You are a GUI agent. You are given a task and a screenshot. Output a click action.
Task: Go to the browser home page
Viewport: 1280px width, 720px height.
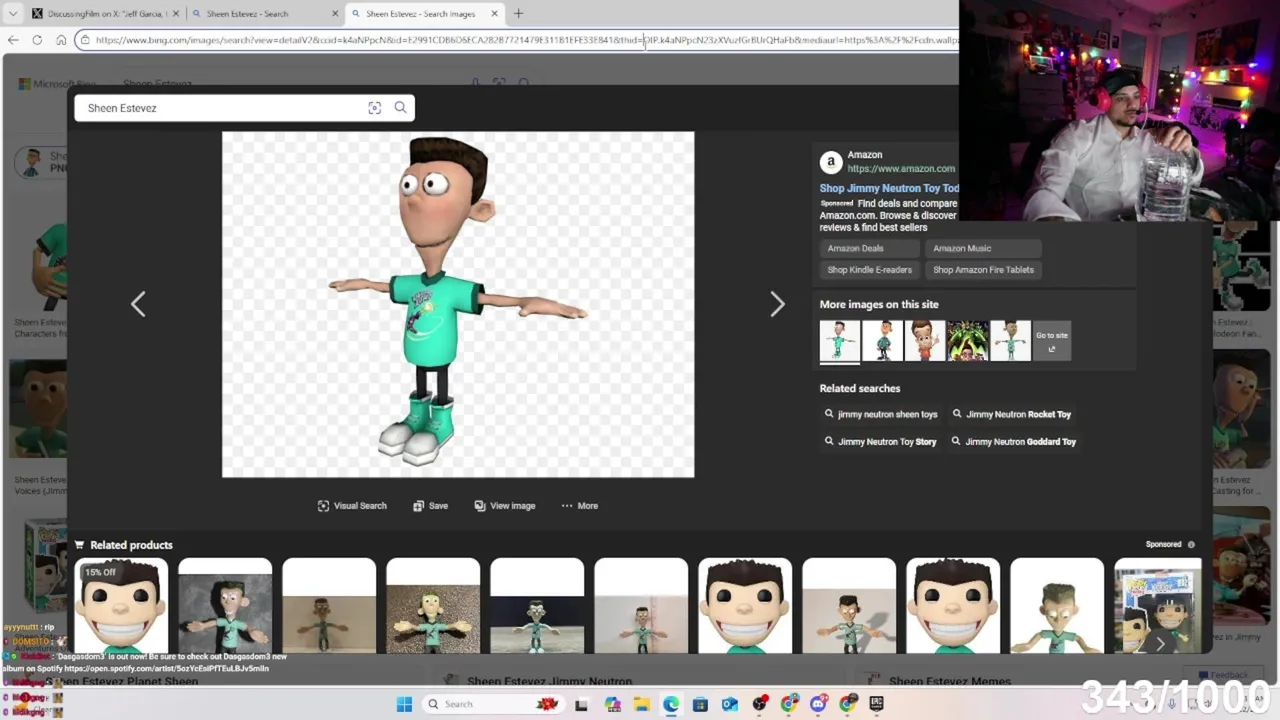pyautogui.click(x=61, y=40)
